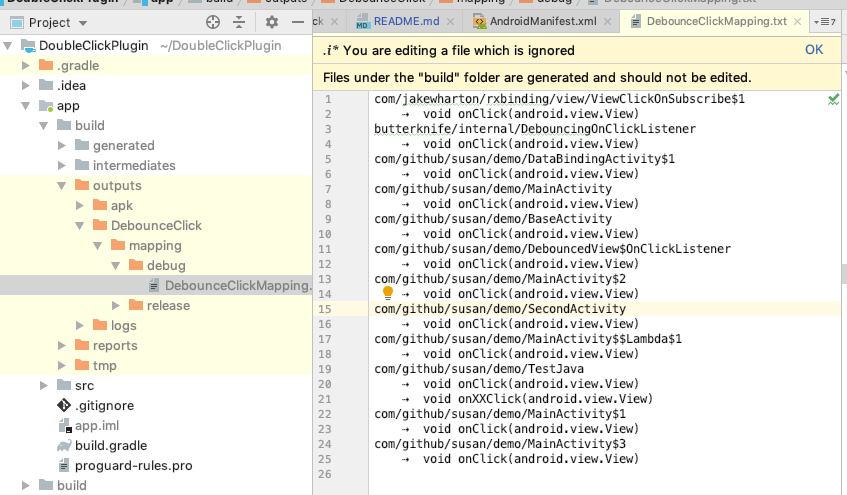Screen dimensions: 847x495
Task: Switch to AndroidManifest.xml tab
Action: (x=543, y=21)
